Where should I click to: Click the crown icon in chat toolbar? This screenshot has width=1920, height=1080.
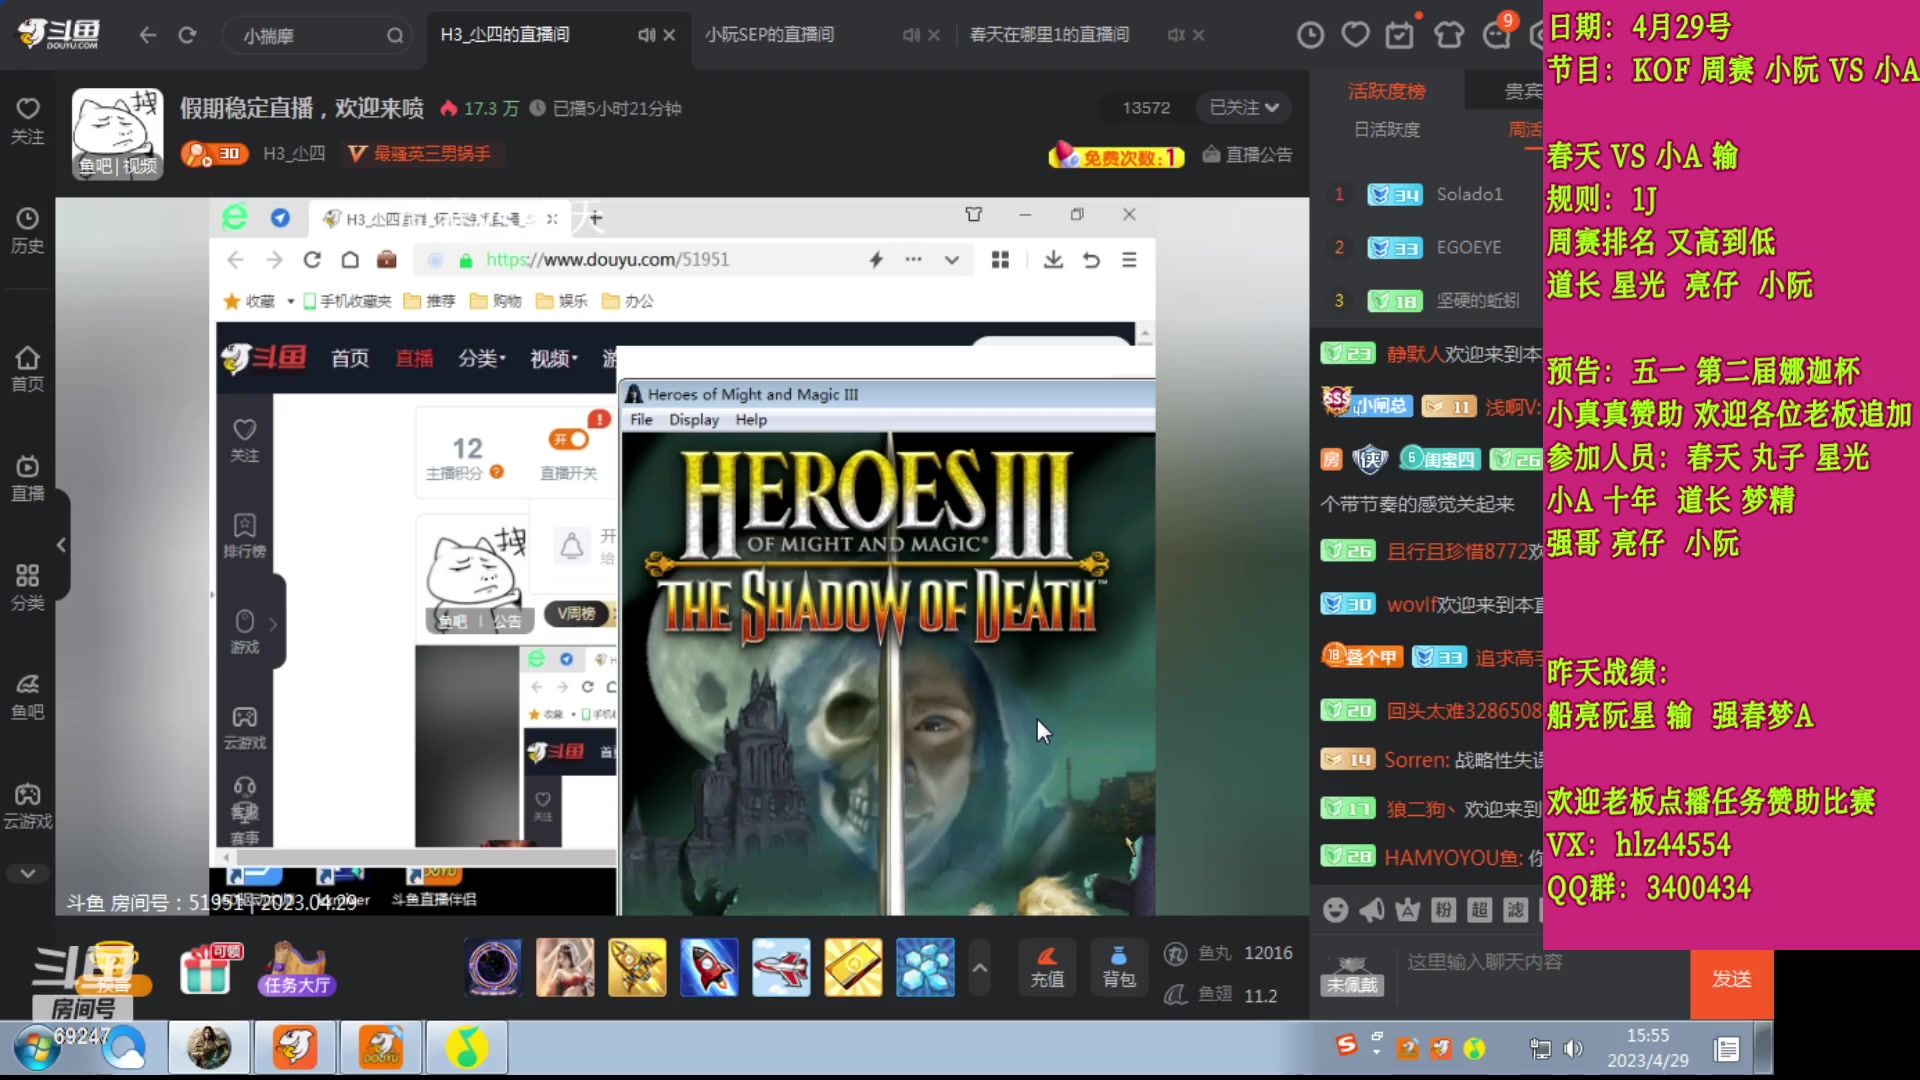[1407, 909]
